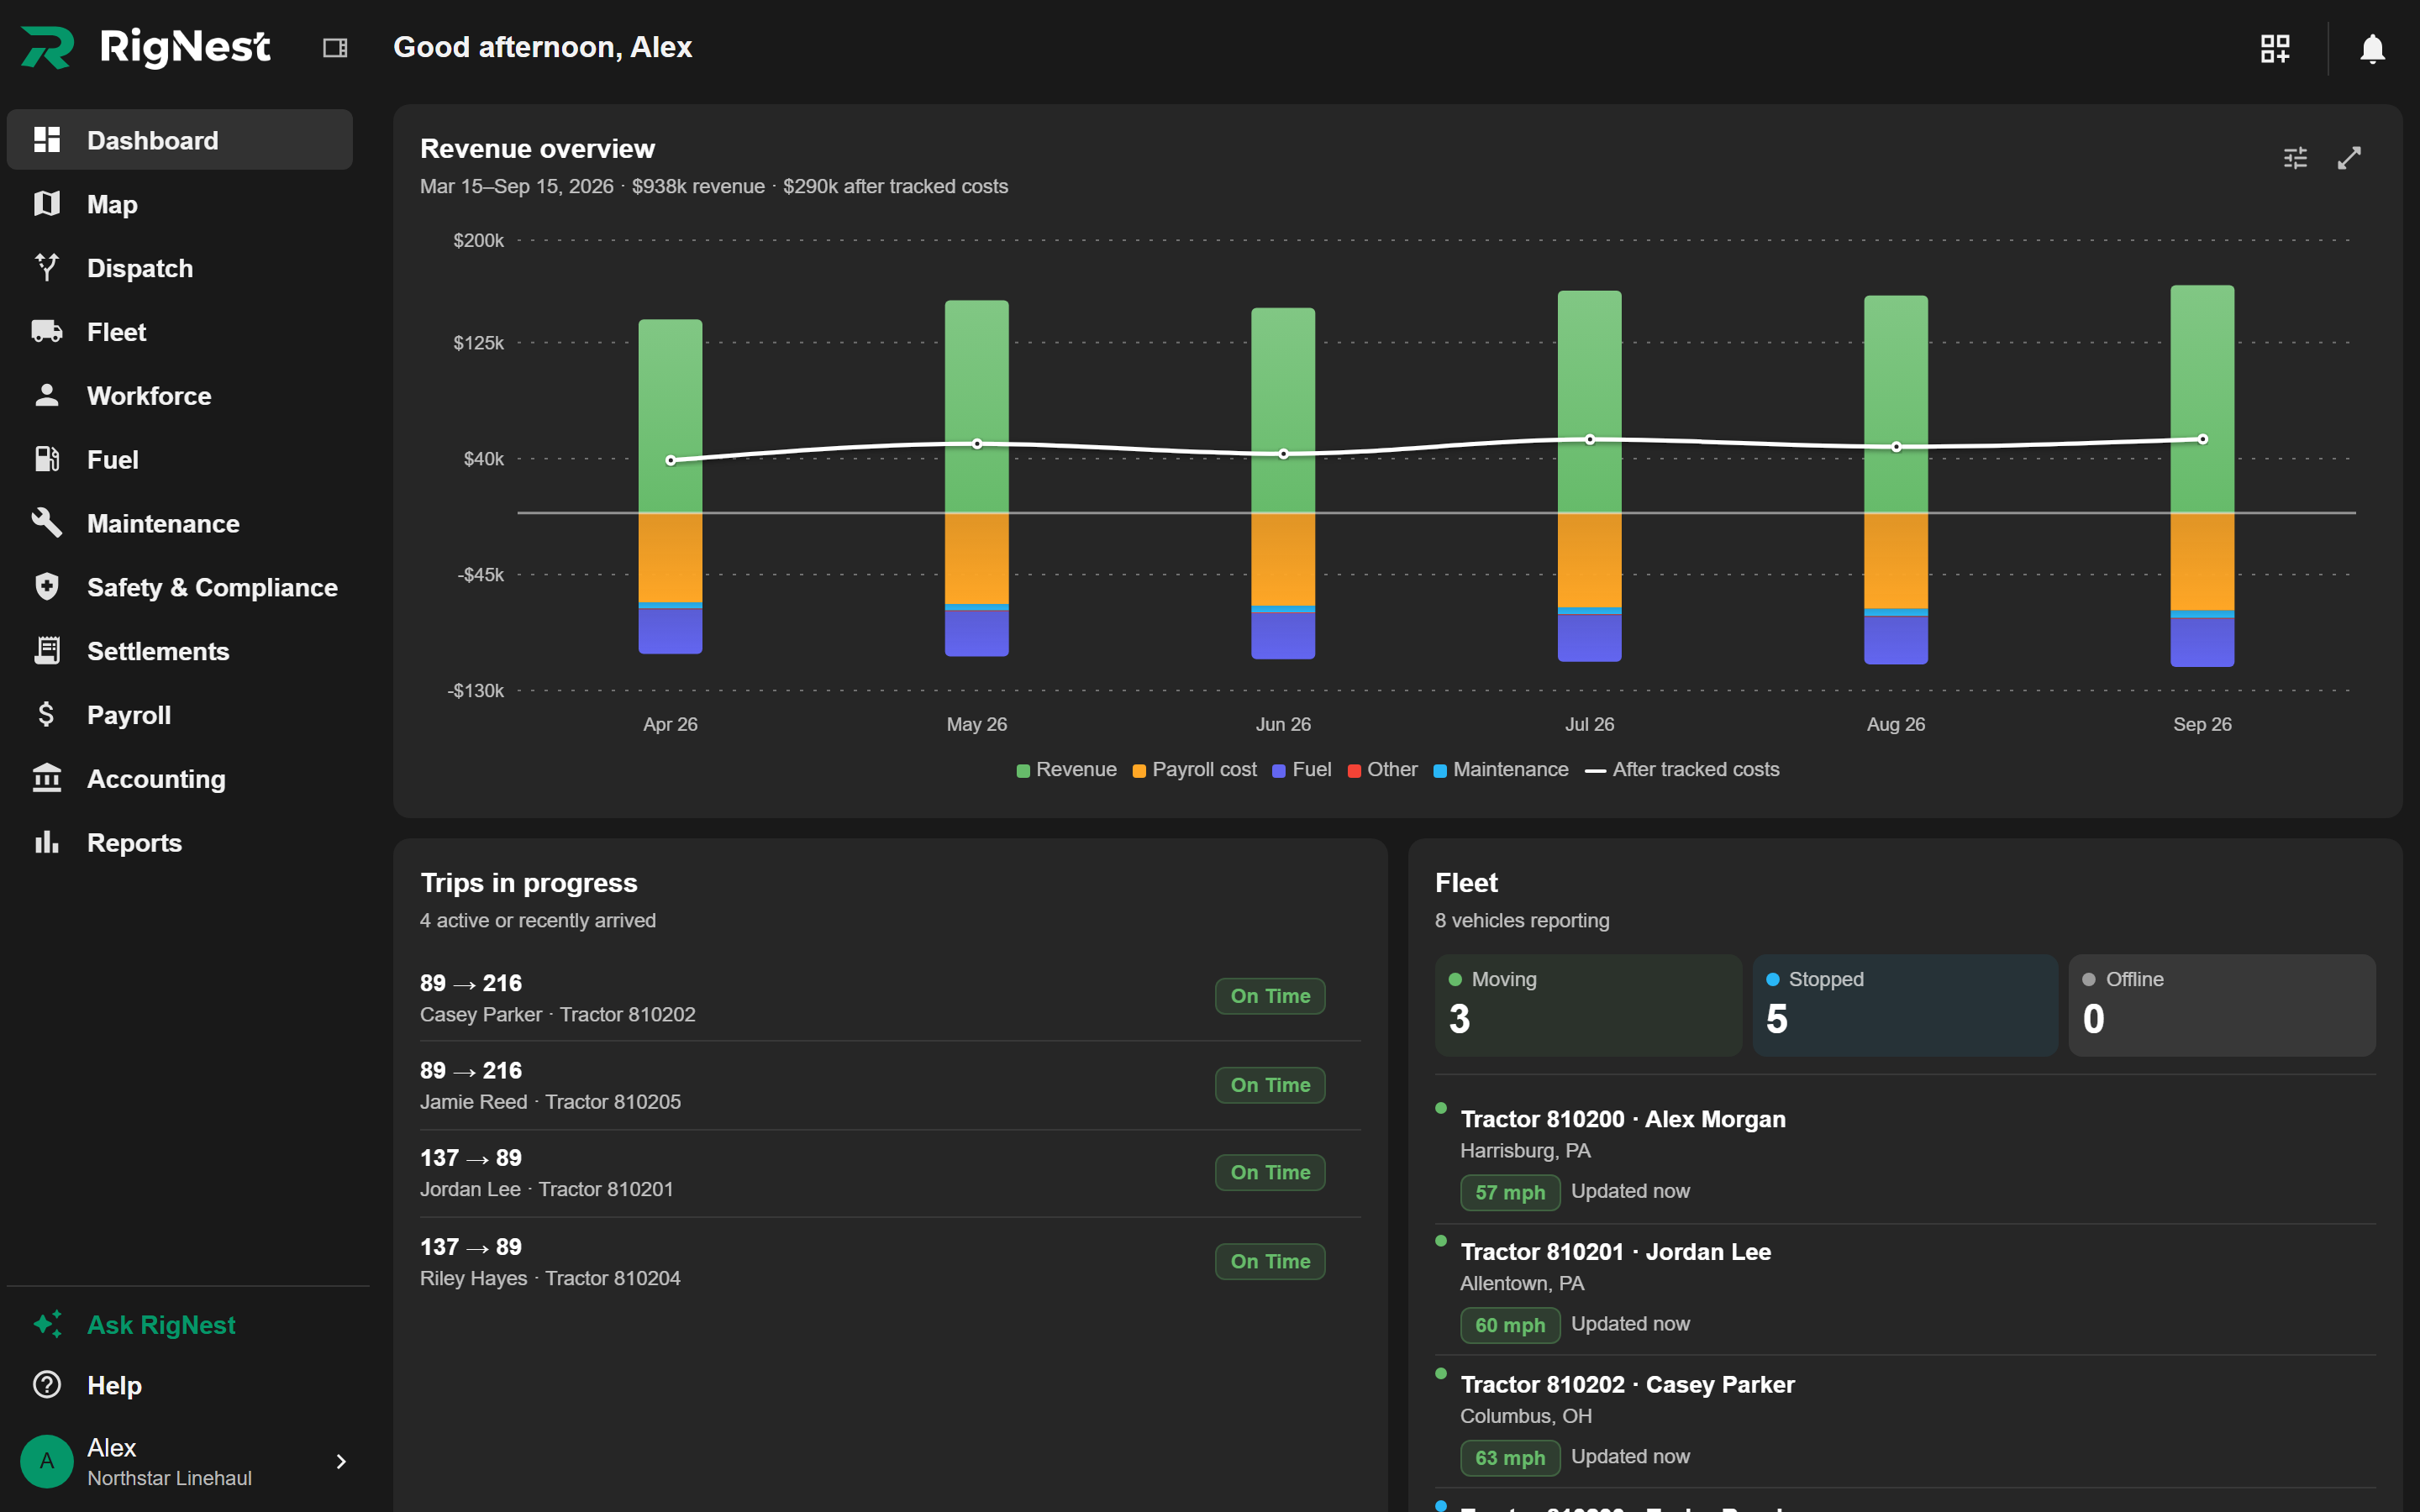Click the 63 mph speed badge
Viewport: 2420px width, 1512px height.
click(1510, 1458)
